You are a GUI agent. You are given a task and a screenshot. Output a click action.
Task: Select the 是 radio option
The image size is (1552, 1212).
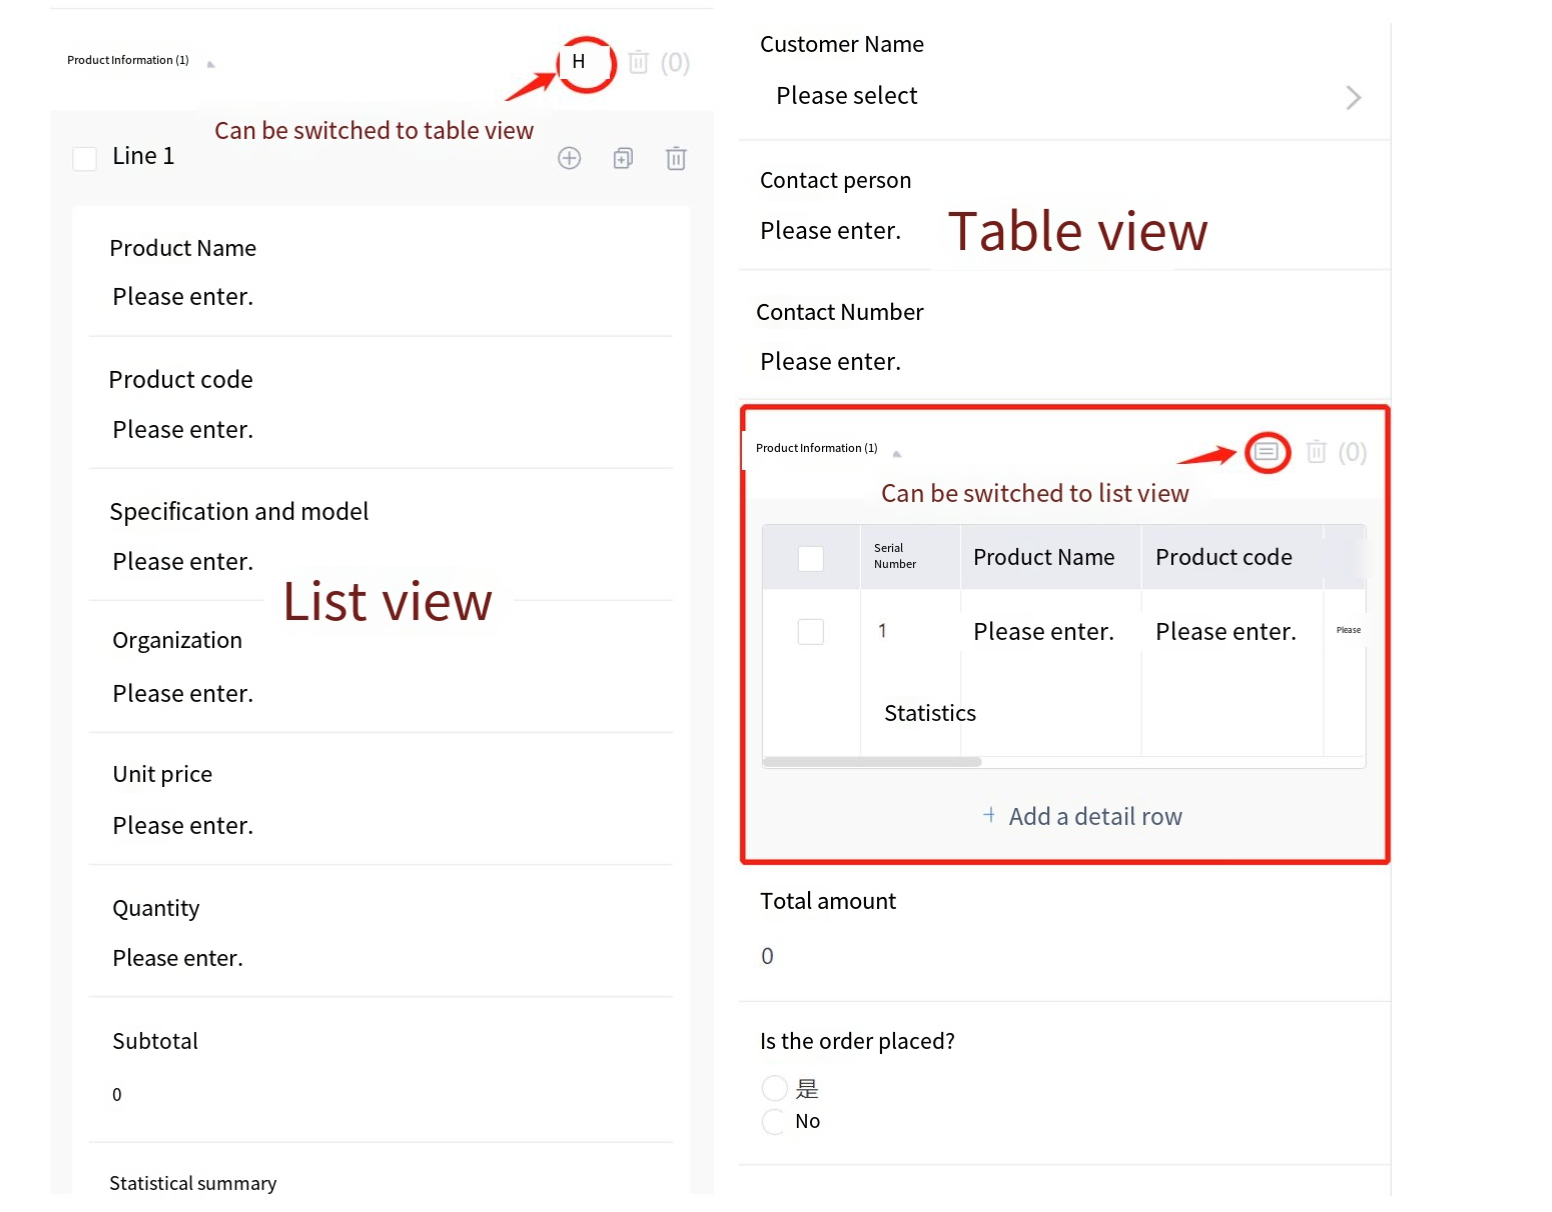coord(774,1088)
